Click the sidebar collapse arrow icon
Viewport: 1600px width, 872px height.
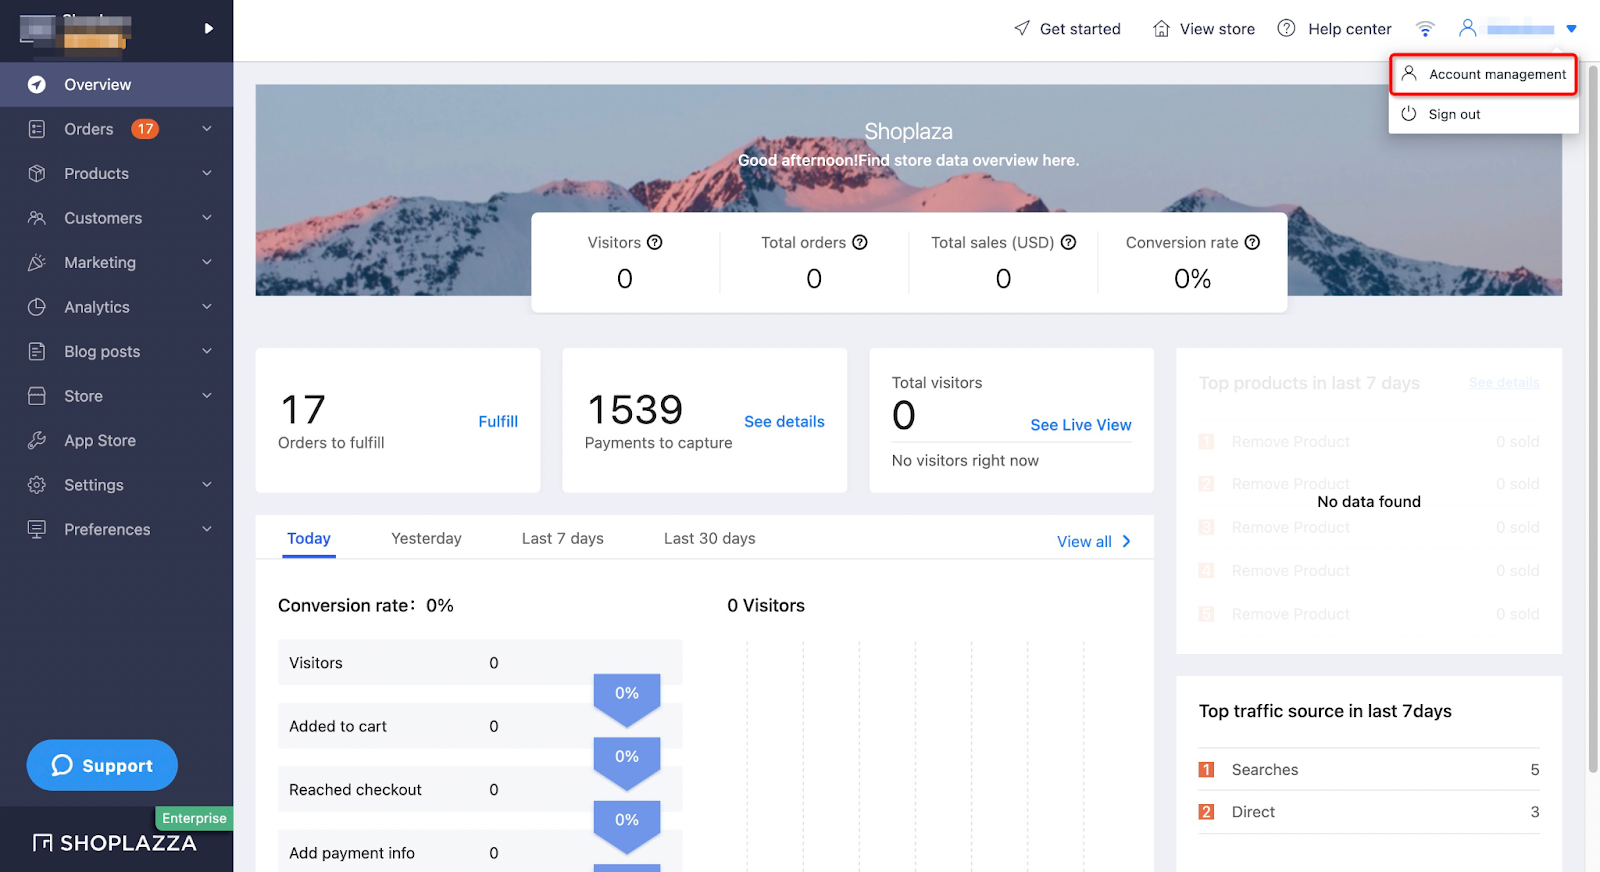pos(209,28)
